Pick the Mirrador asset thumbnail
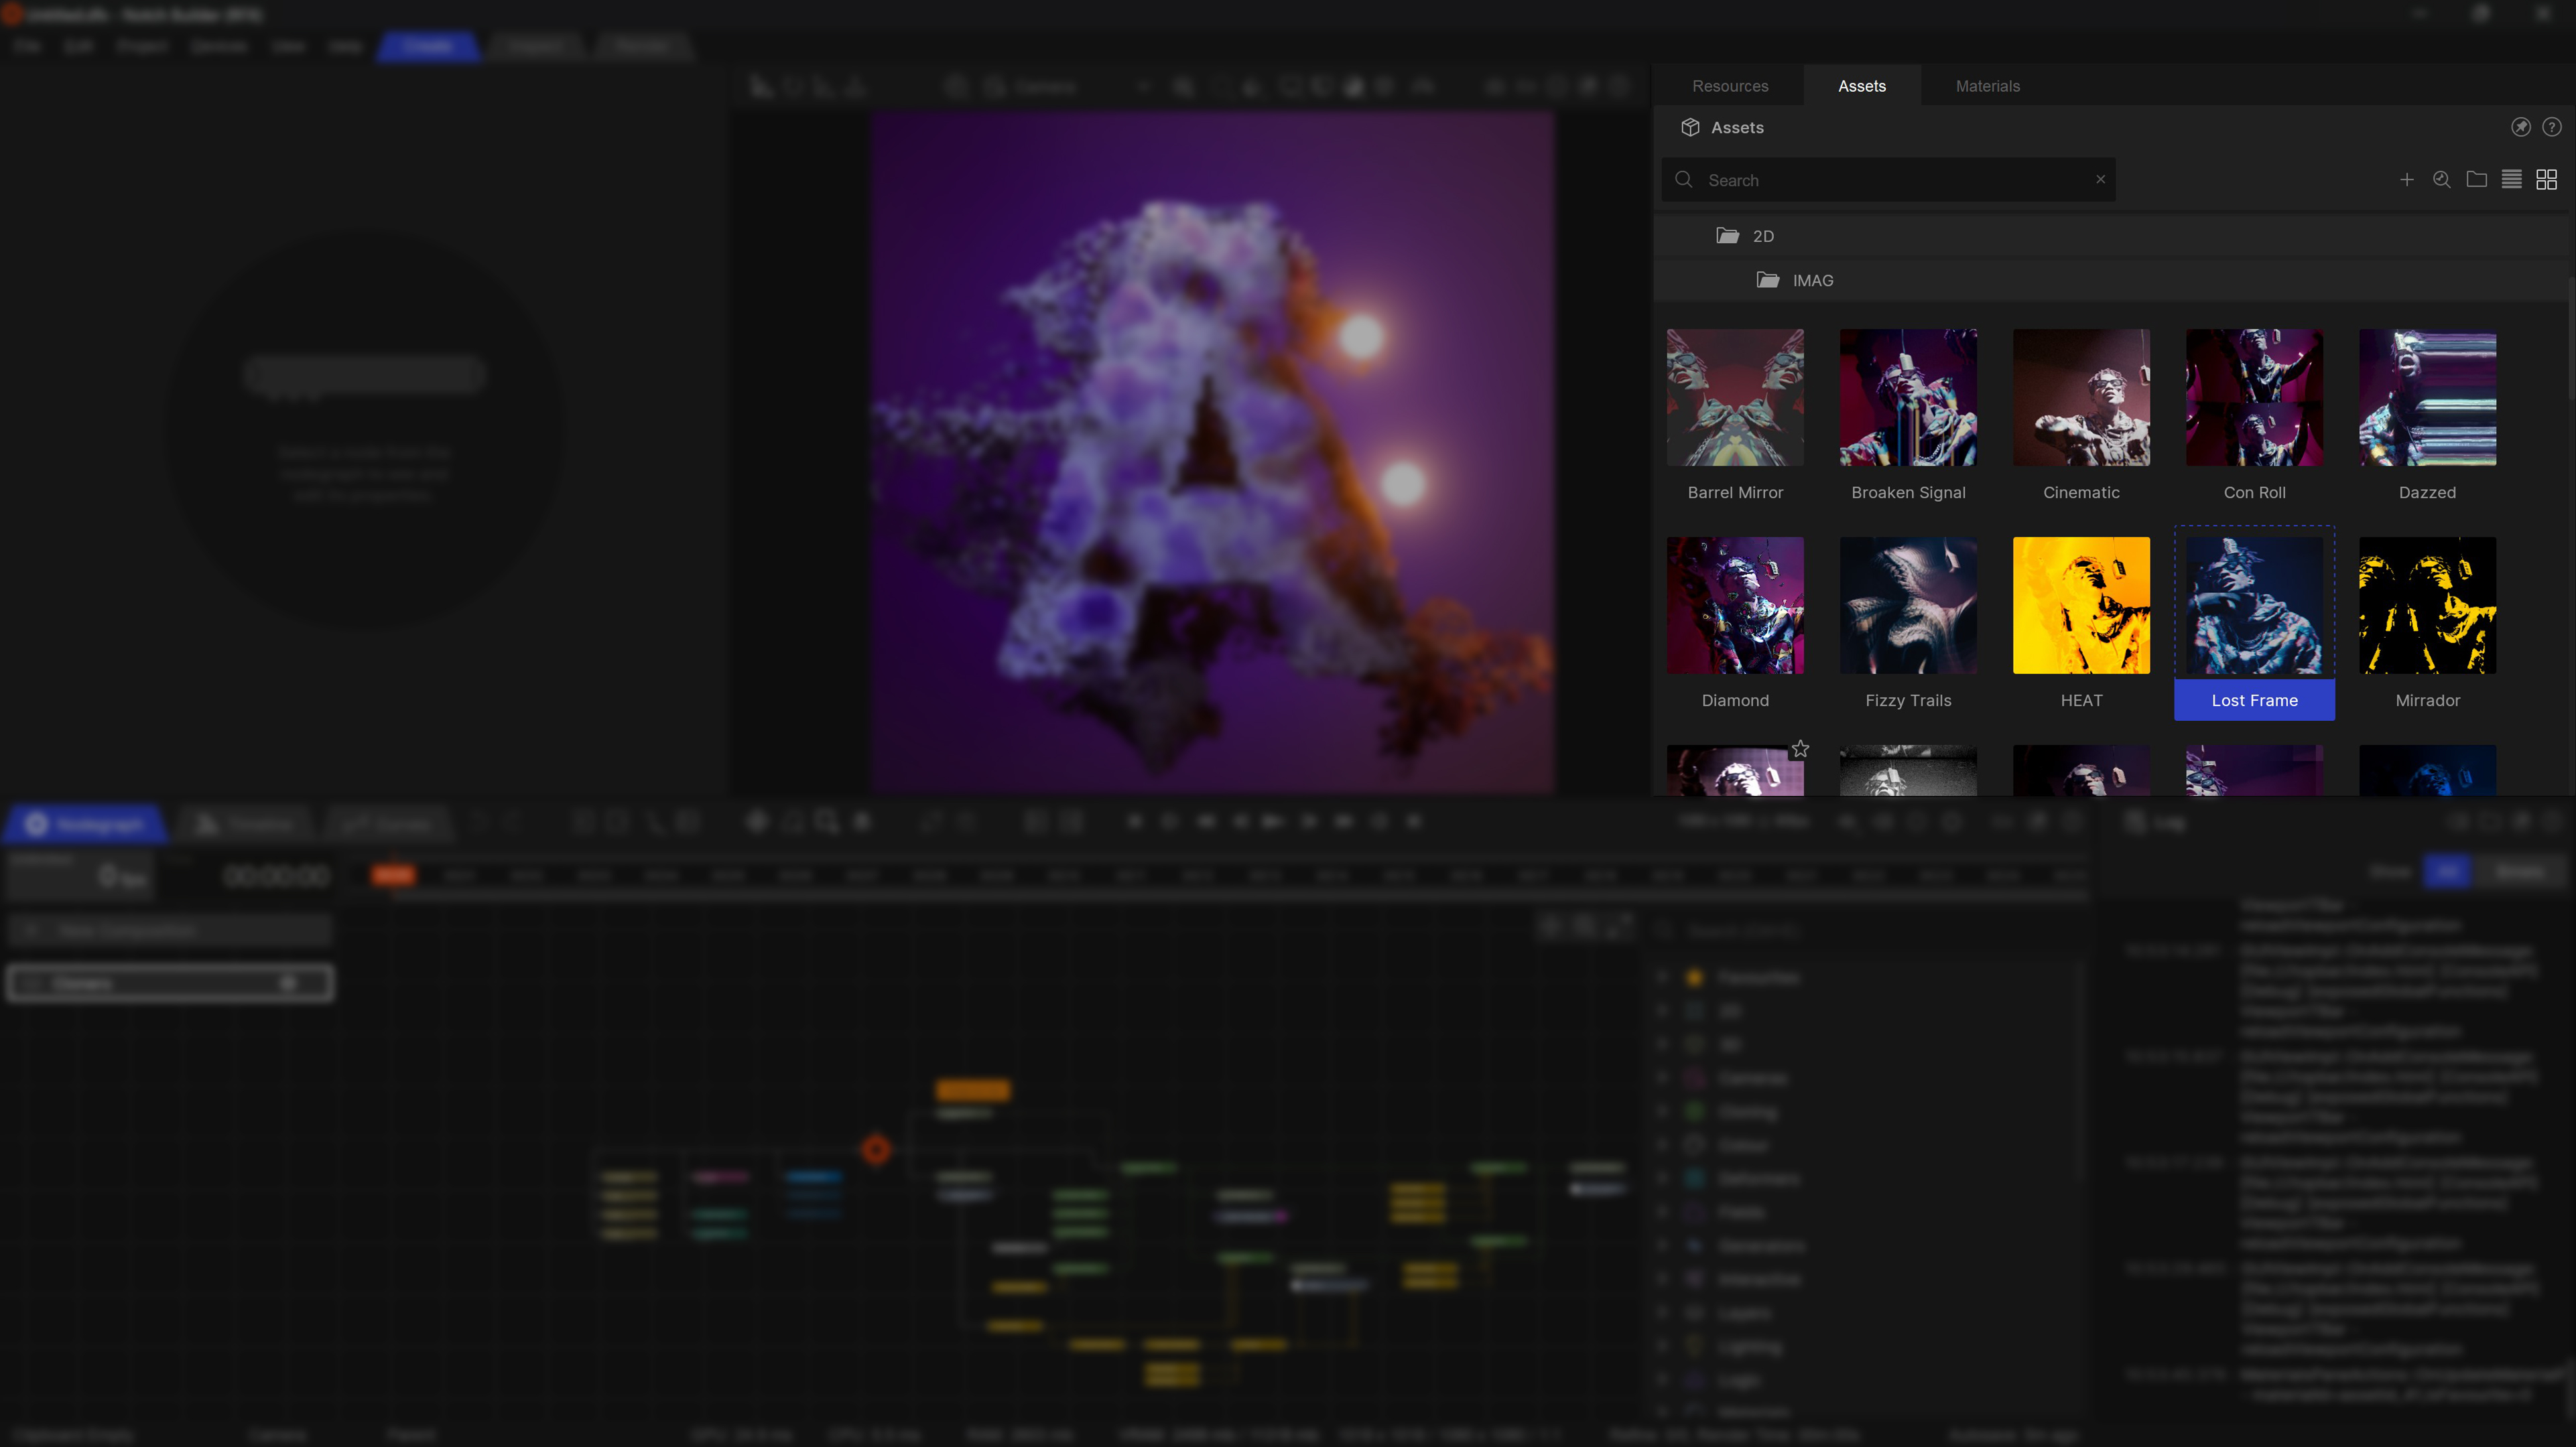Image resolution: width=2576 pixels, height=1447 pixels. [x=2427, y=606]
